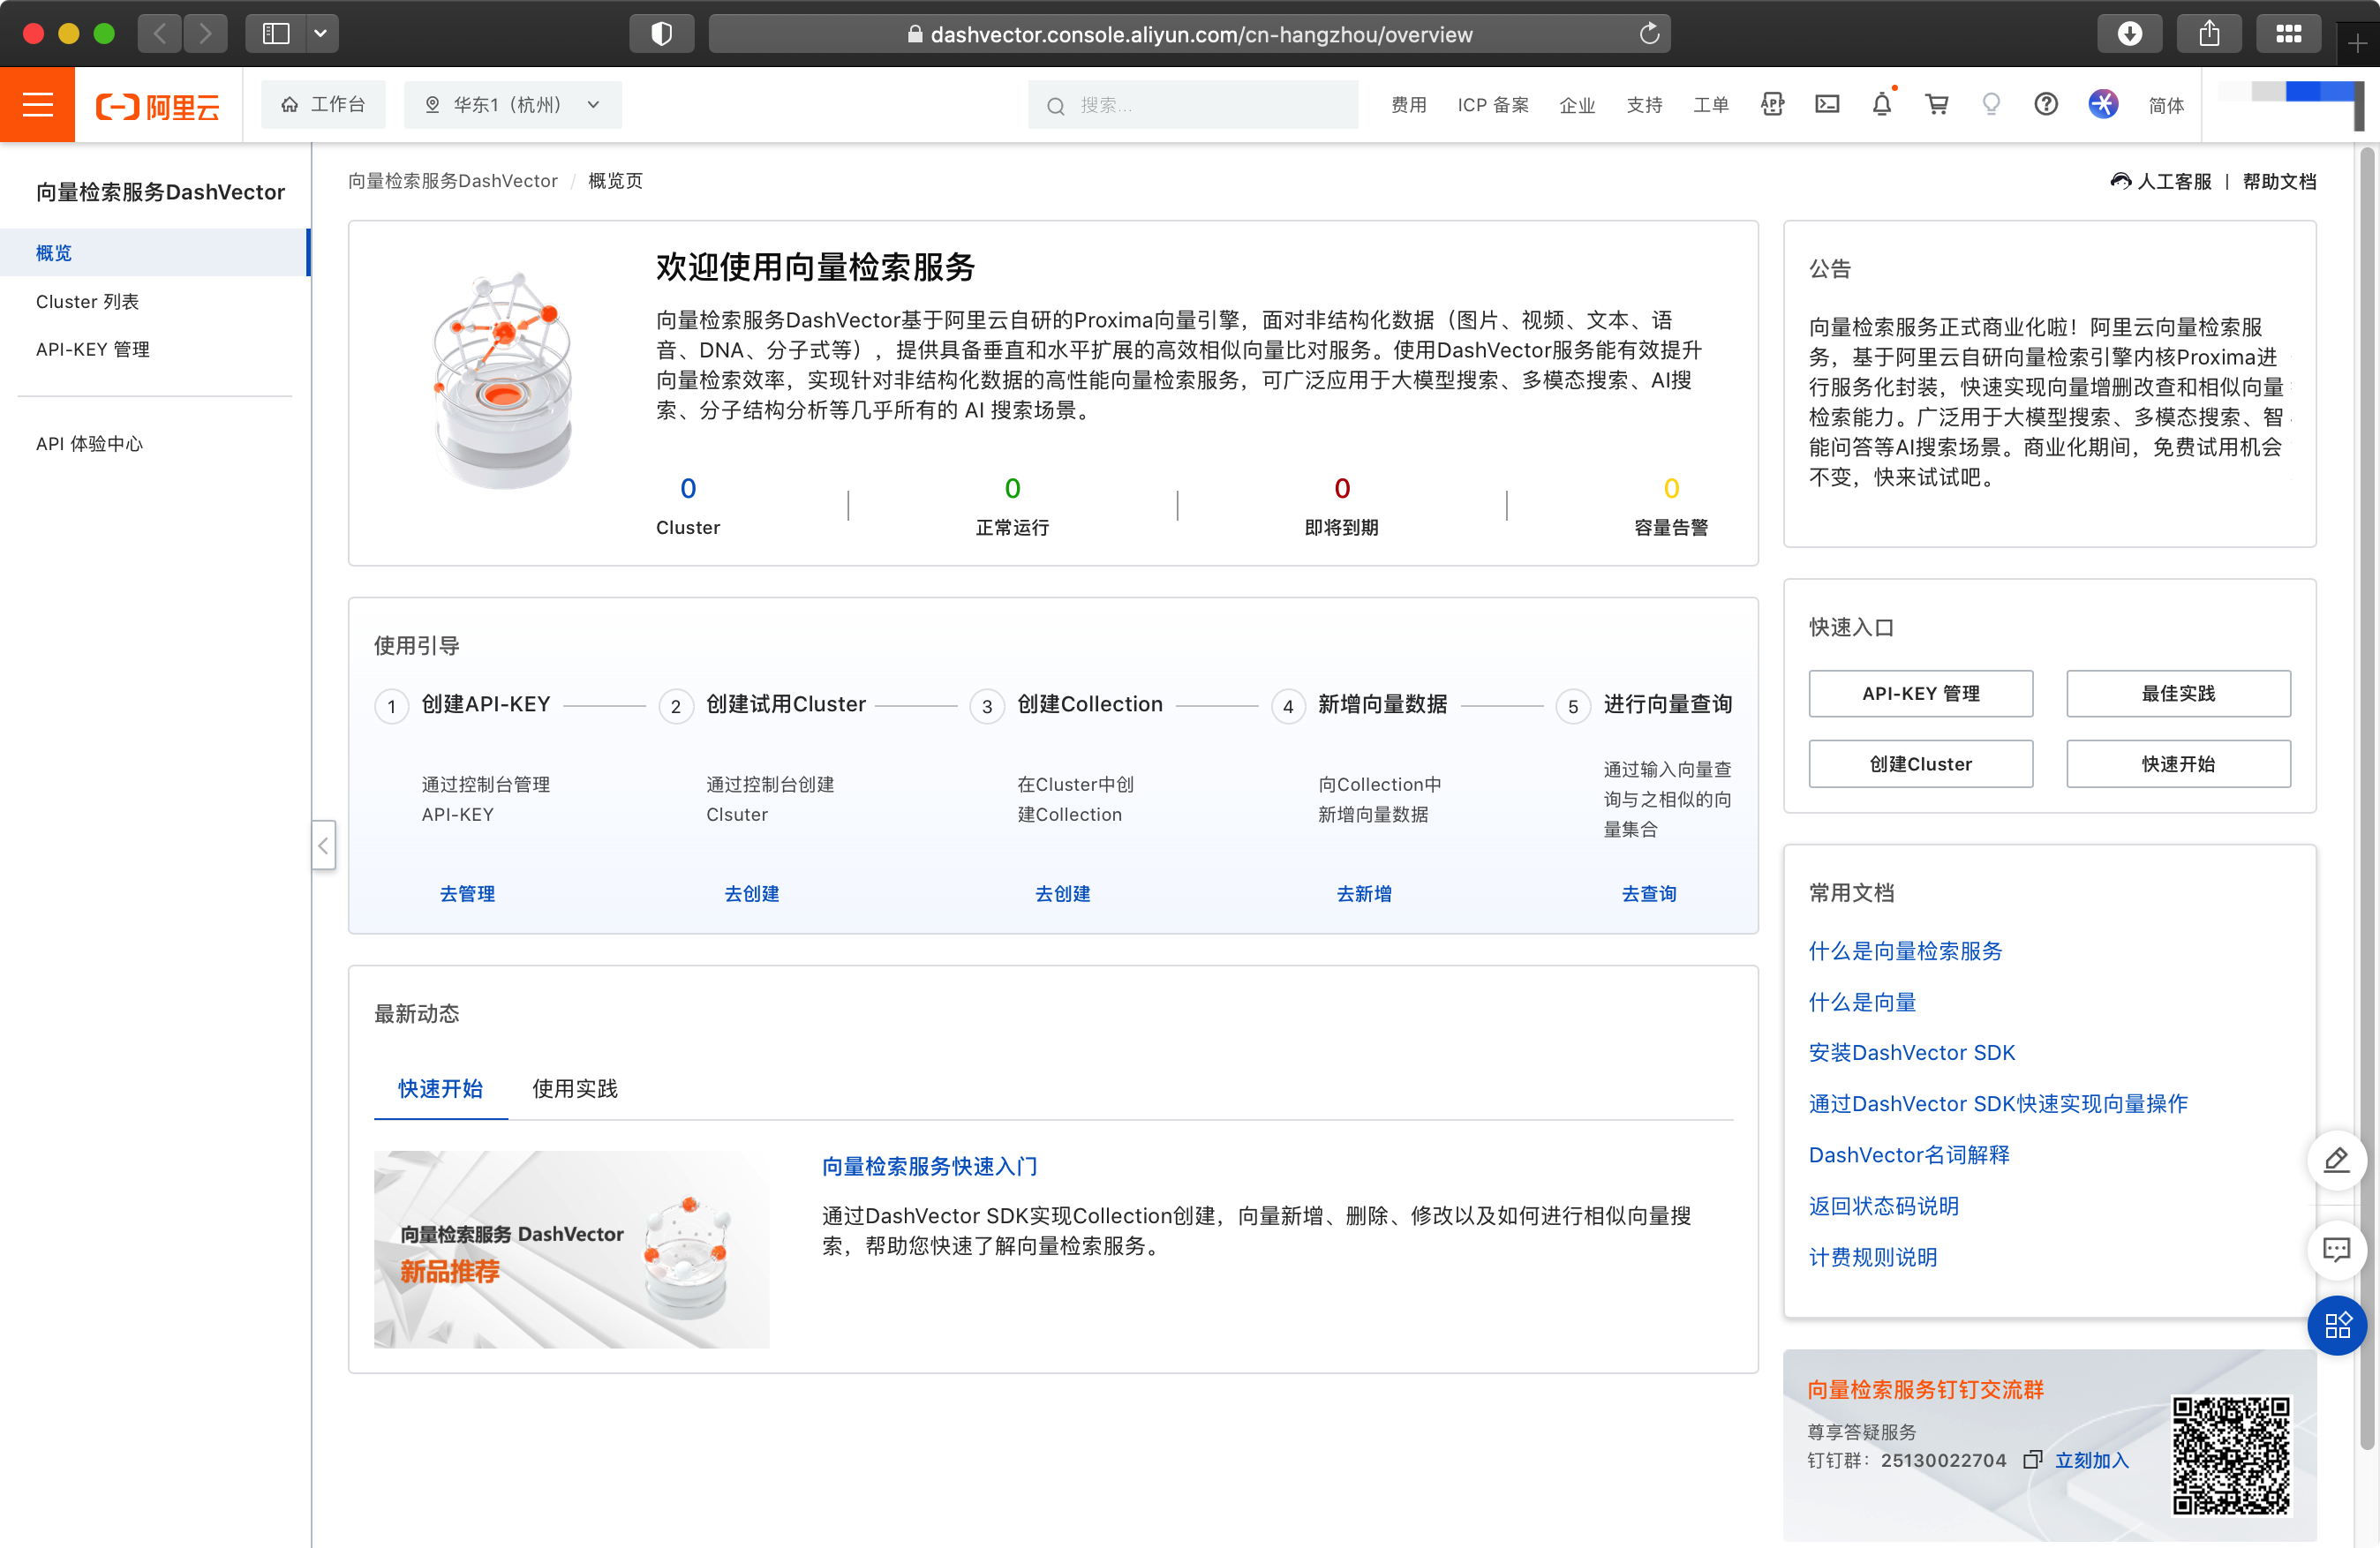Select the 快速开始 tab in 最新动态
2380x1548 pixels.
[441, 1088]
